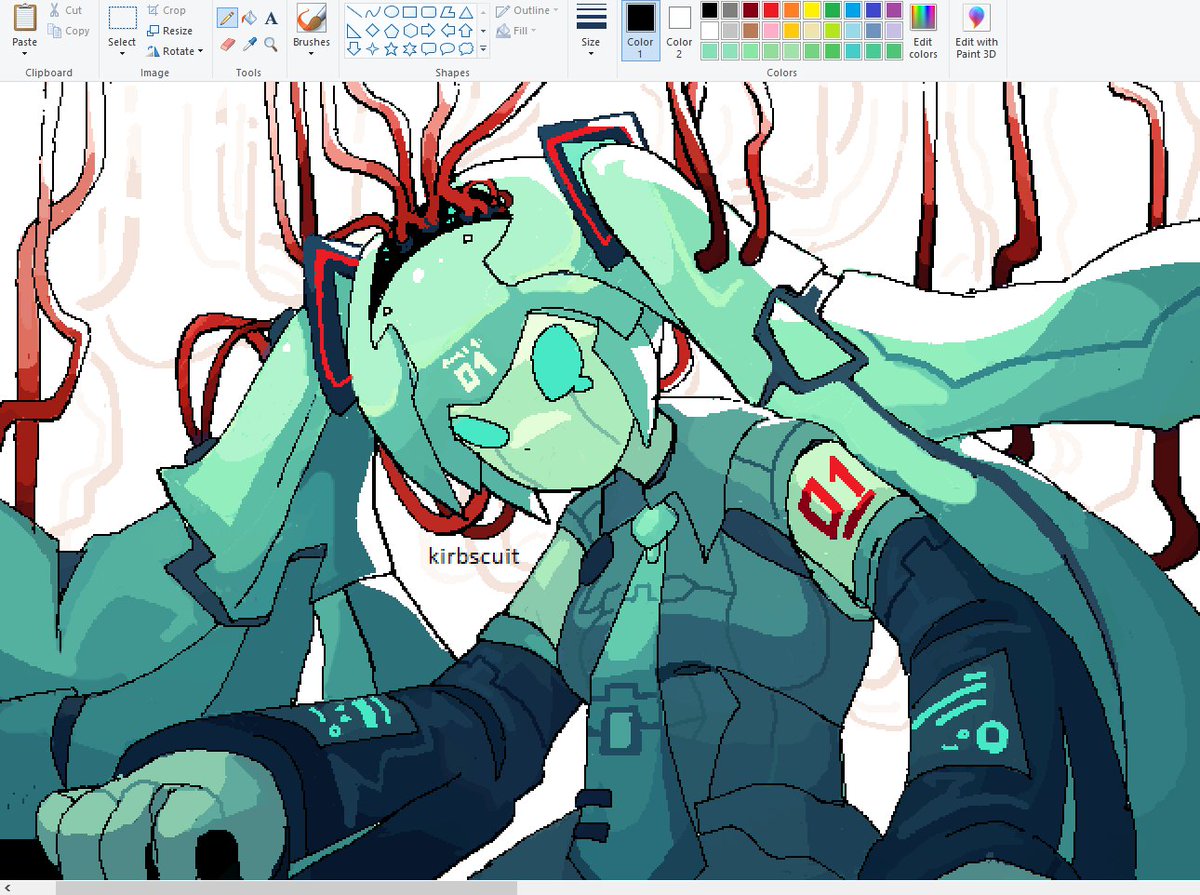Pick the red palette swatch
1200x895 pixels.
(x=771, y=10)
